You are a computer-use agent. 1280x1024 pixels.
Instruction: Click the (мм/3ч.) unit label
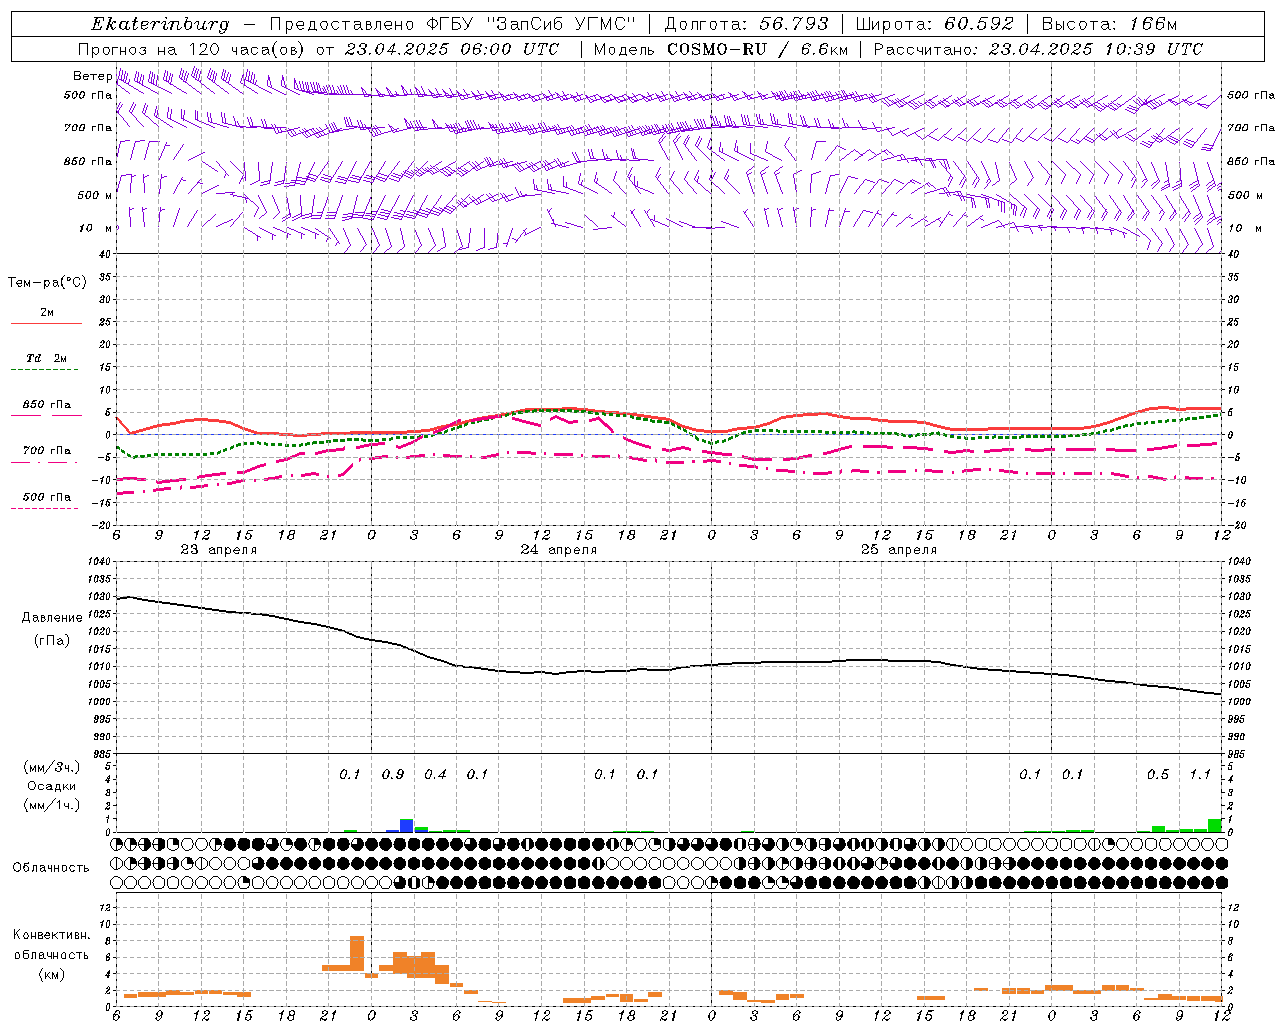click(51, 767)
